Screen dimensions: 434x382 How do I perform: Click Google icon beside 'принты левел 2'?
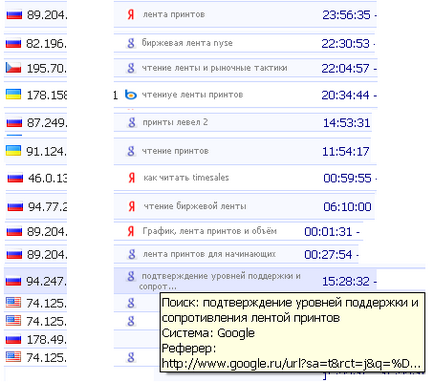coord(132,122)
